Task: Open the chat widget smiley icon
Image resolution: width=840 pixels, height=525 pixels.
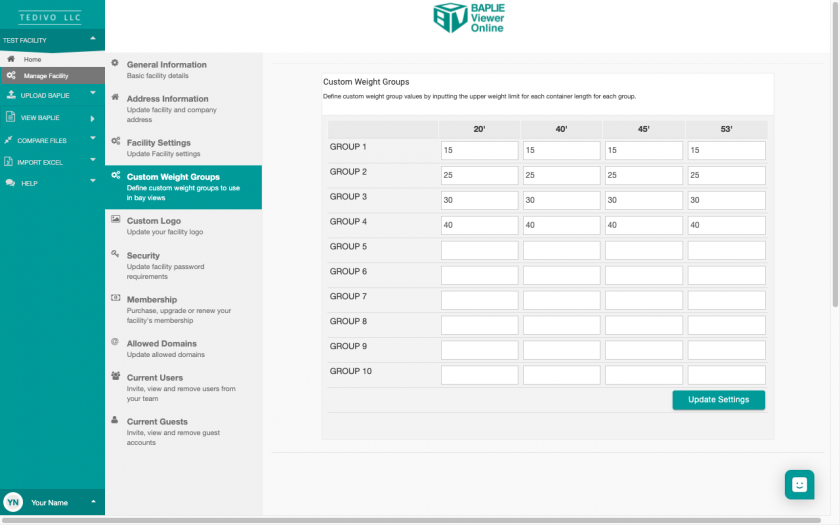Action: pos(799,485)
